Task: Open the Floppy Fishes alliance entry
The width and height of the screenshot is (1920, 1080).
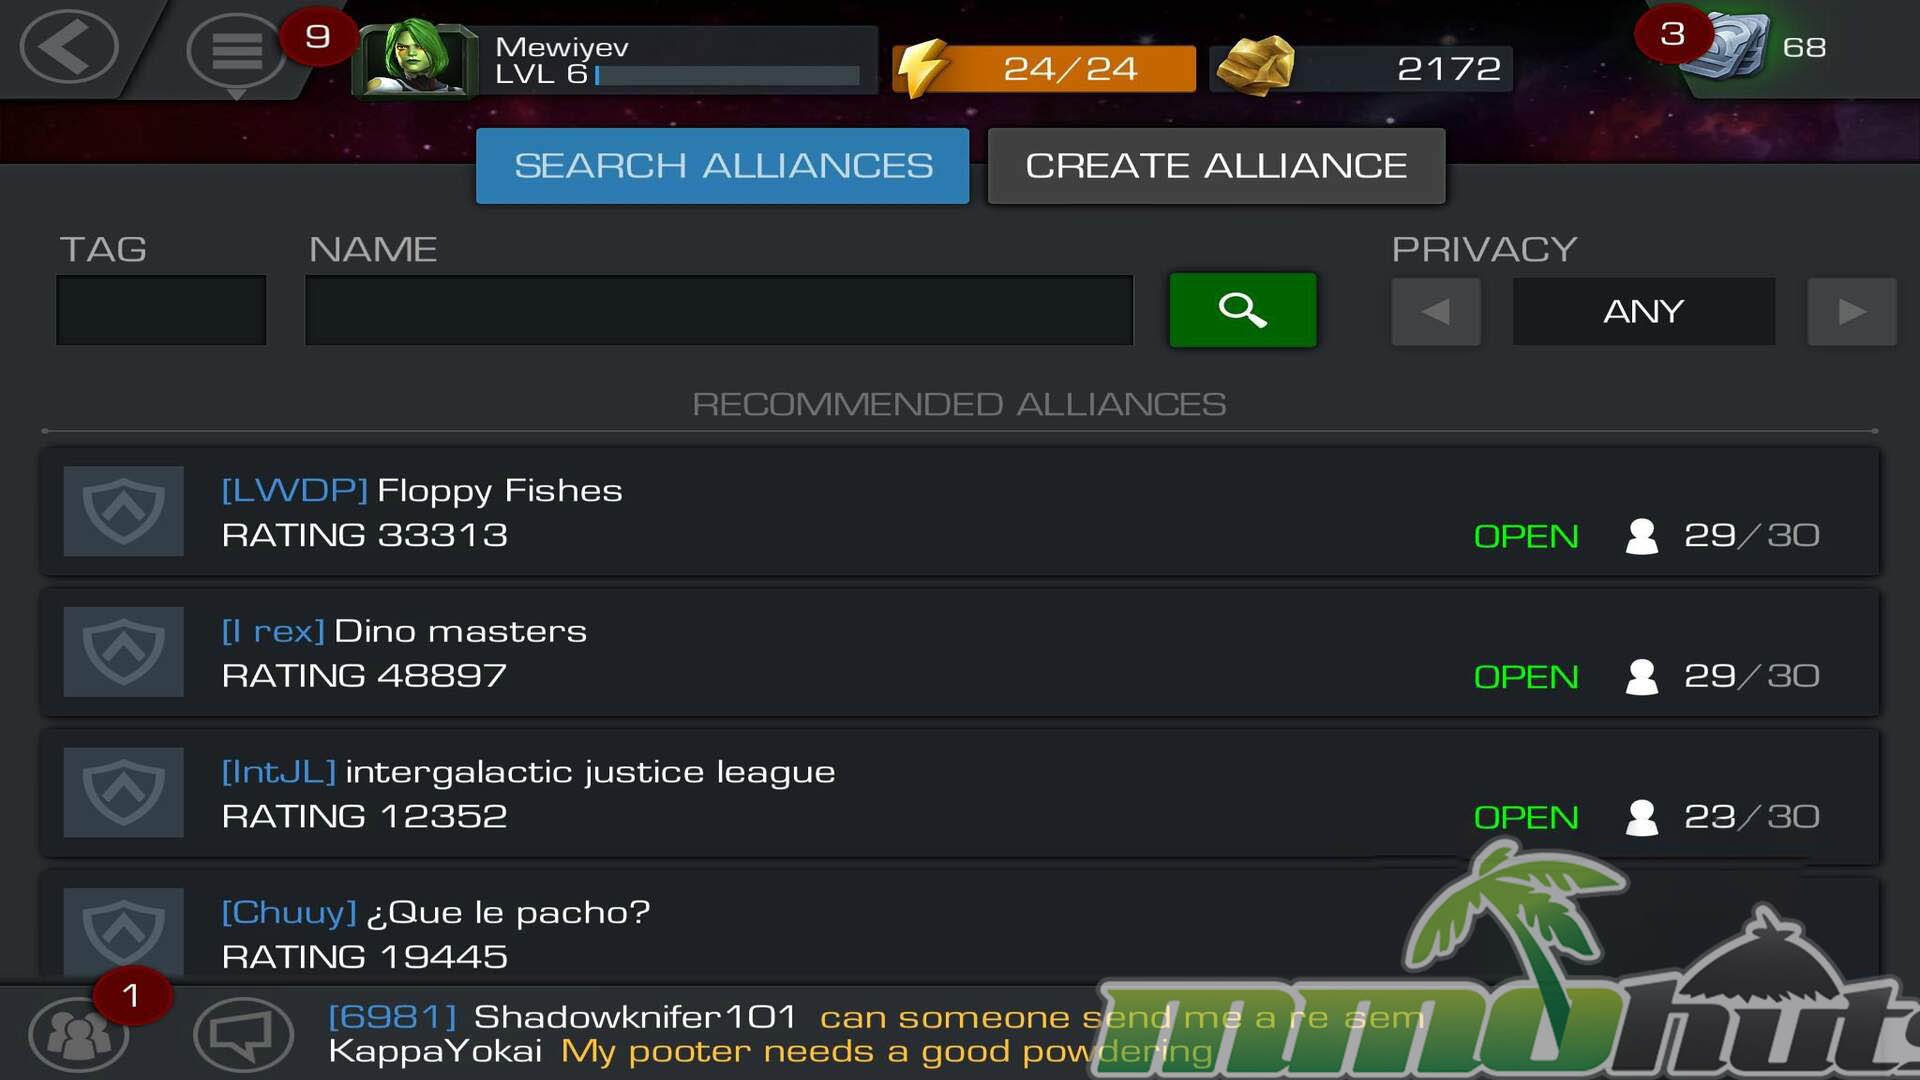Action: tap(960, 511)
